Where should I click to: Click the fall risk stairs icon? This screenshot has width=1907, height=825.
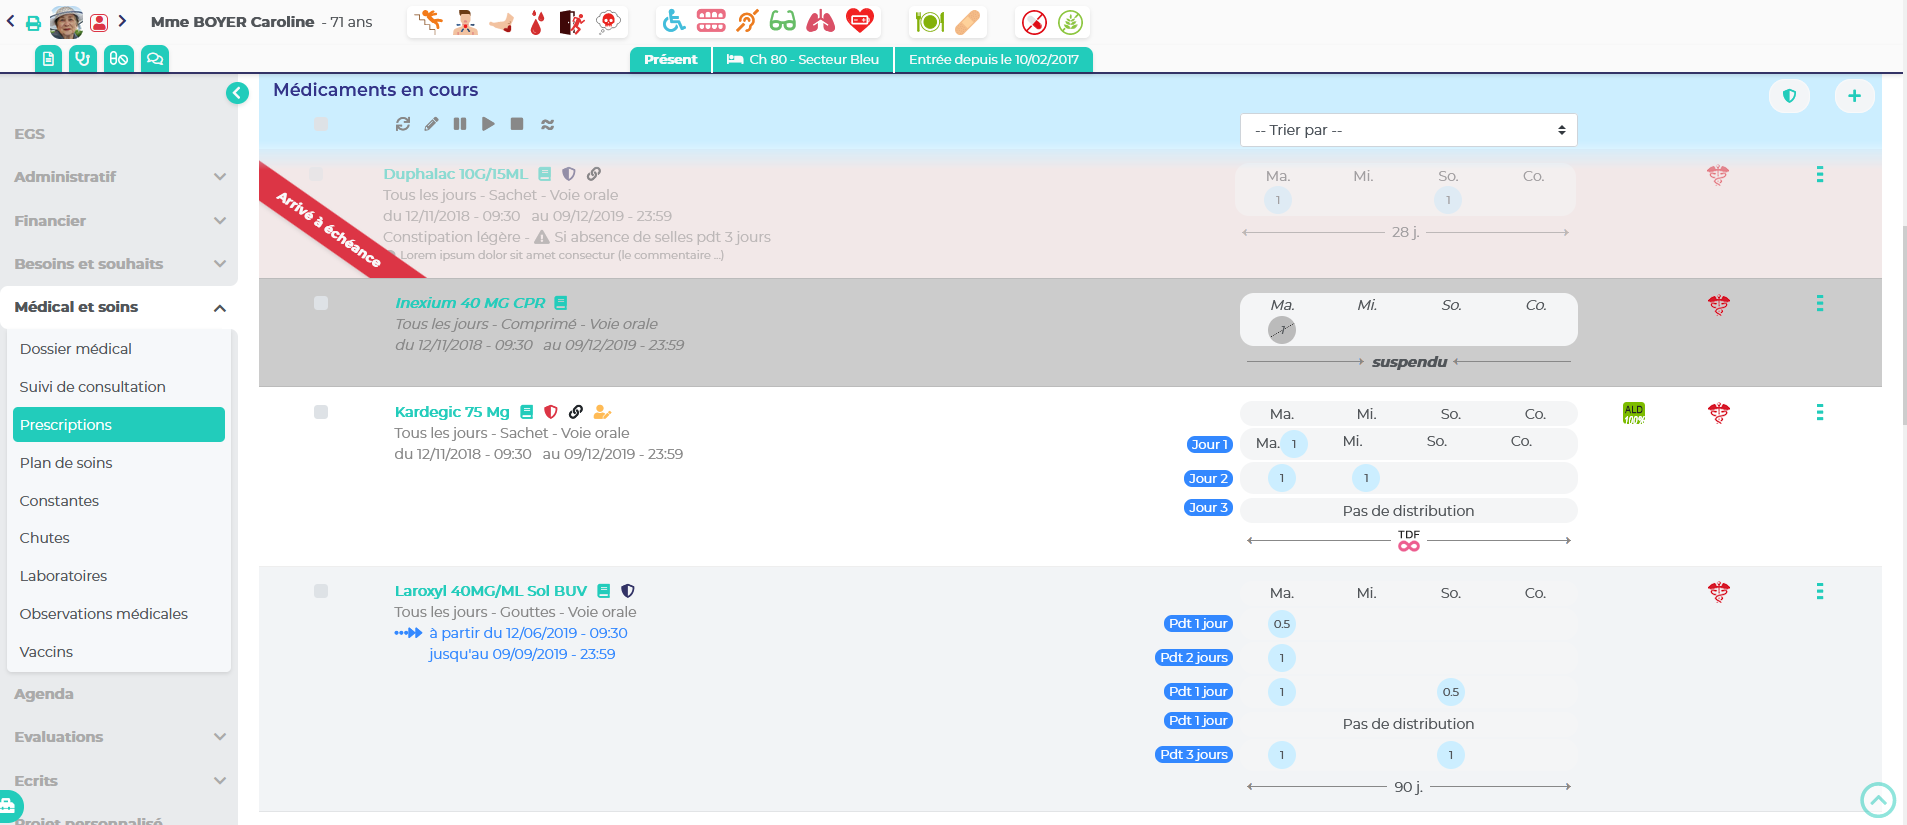429,21
